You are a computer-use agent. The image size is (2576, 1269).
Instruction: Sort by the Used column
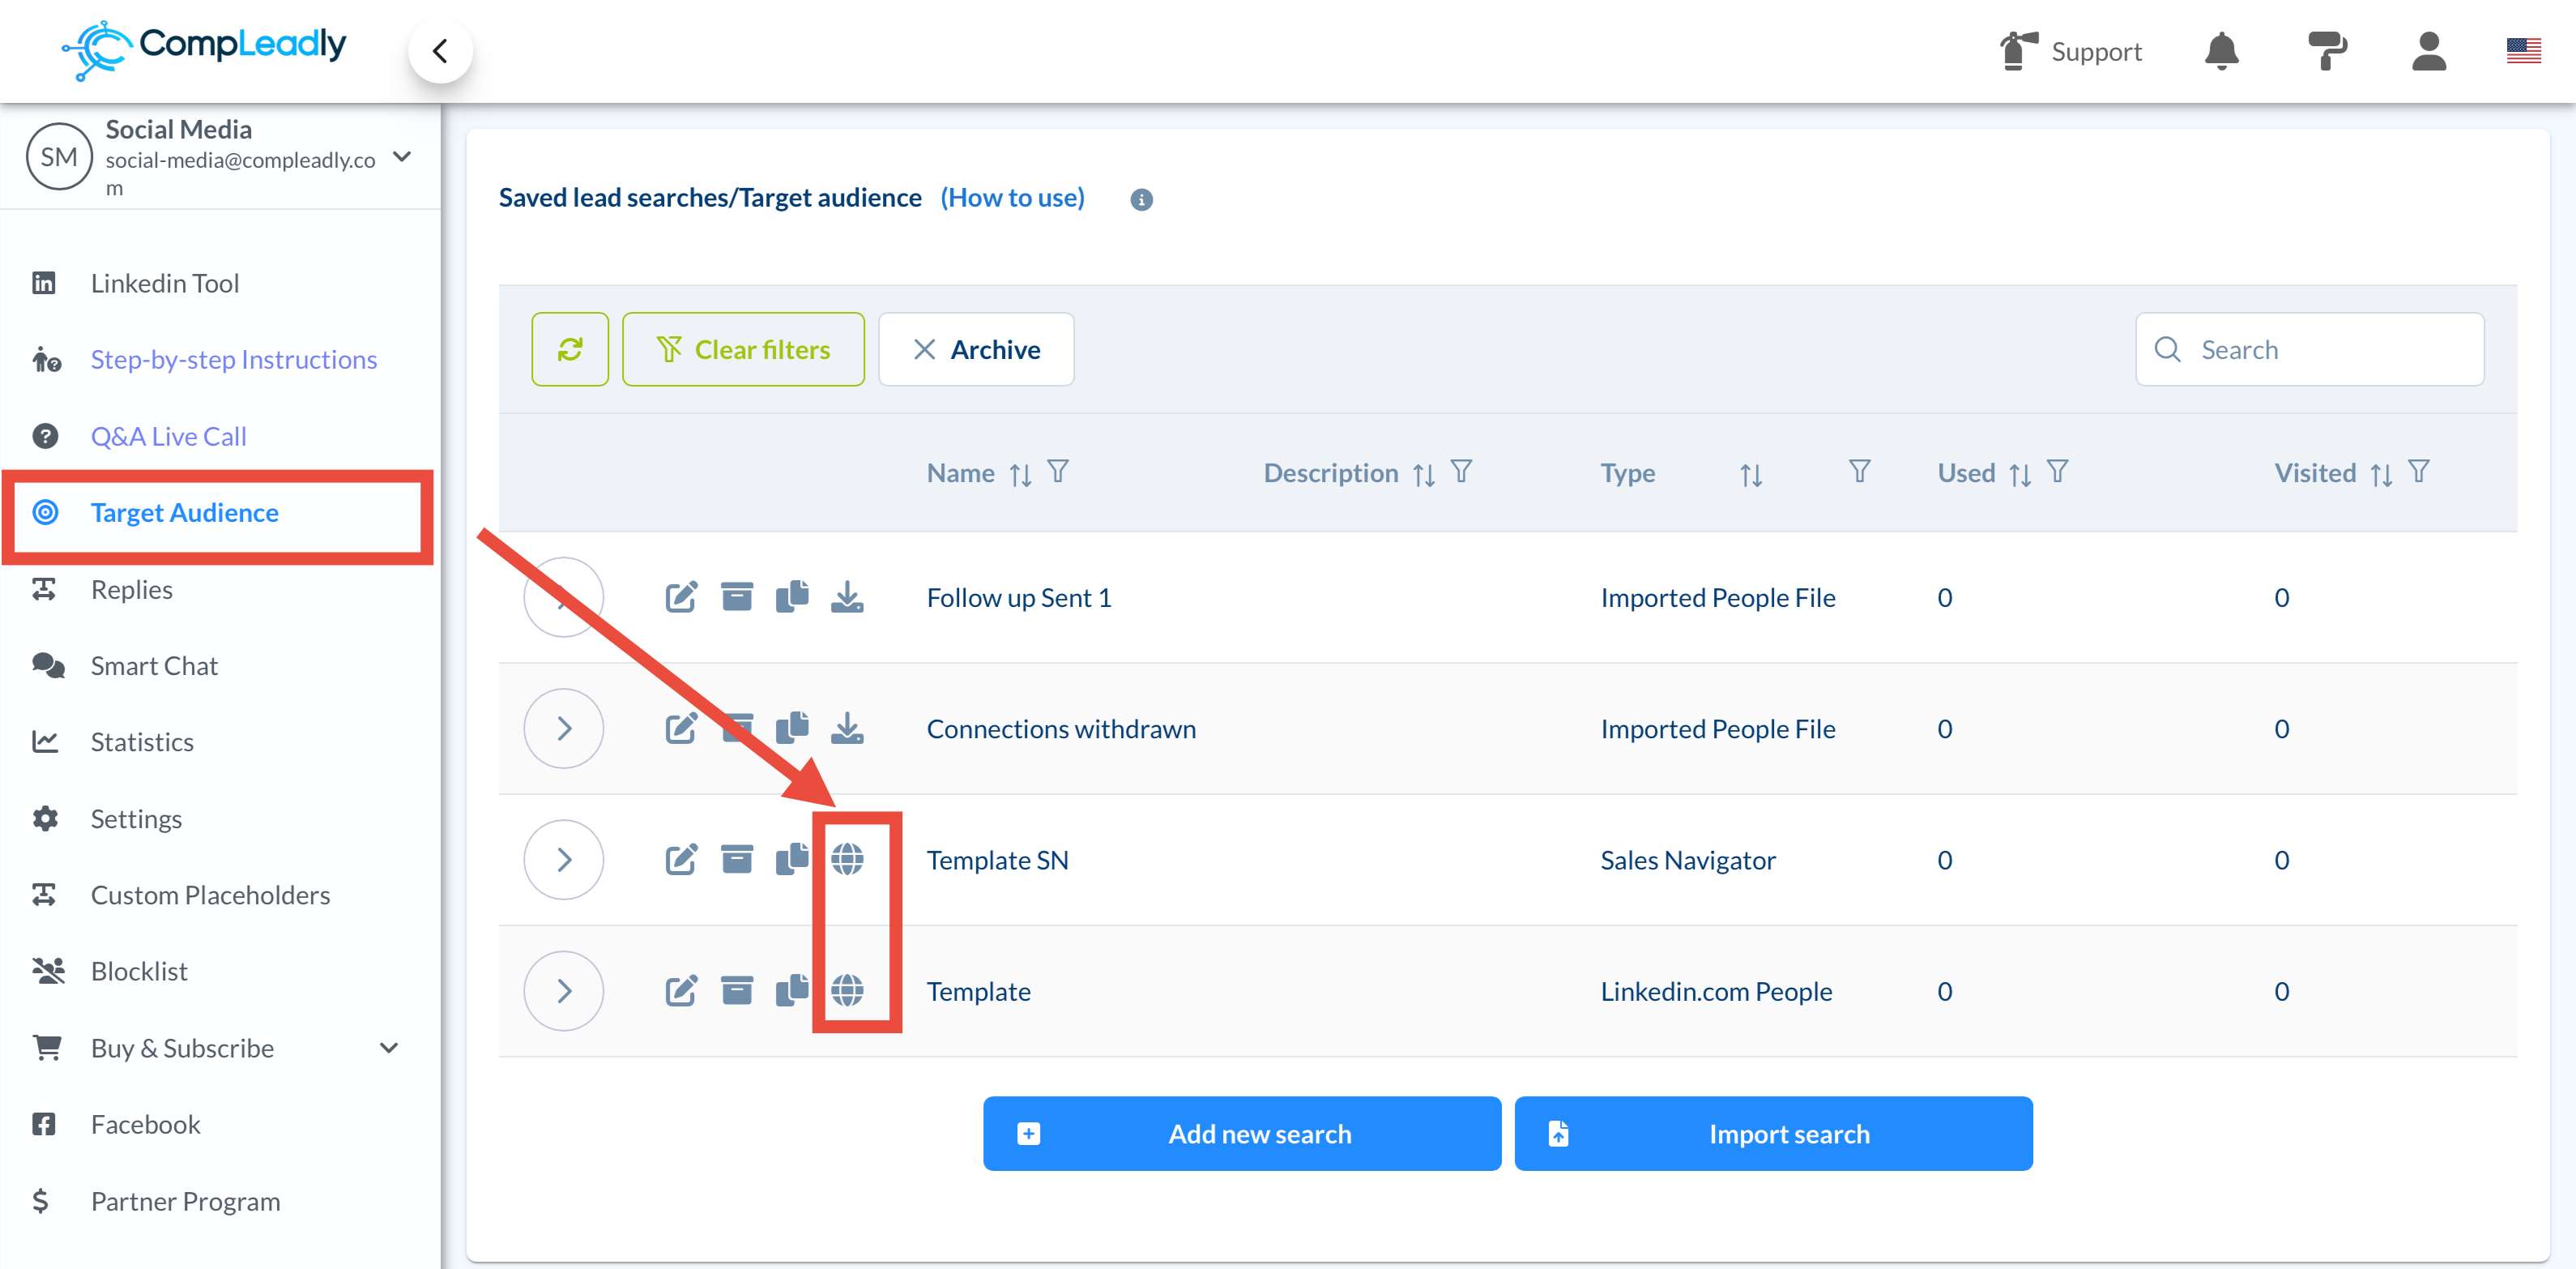tap(2019, 474)
